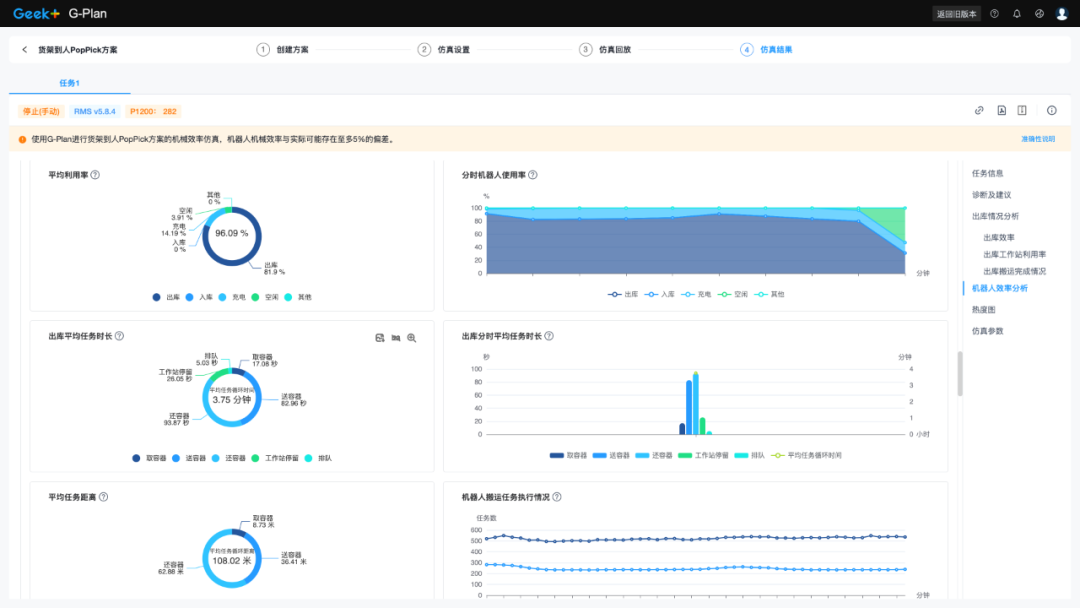Image resolution: width=1080 pixels, height=608 pixels.
Task: Click help icon next to 平均任务距离 title
Action: pyautogui.click(x=103, y=497)
